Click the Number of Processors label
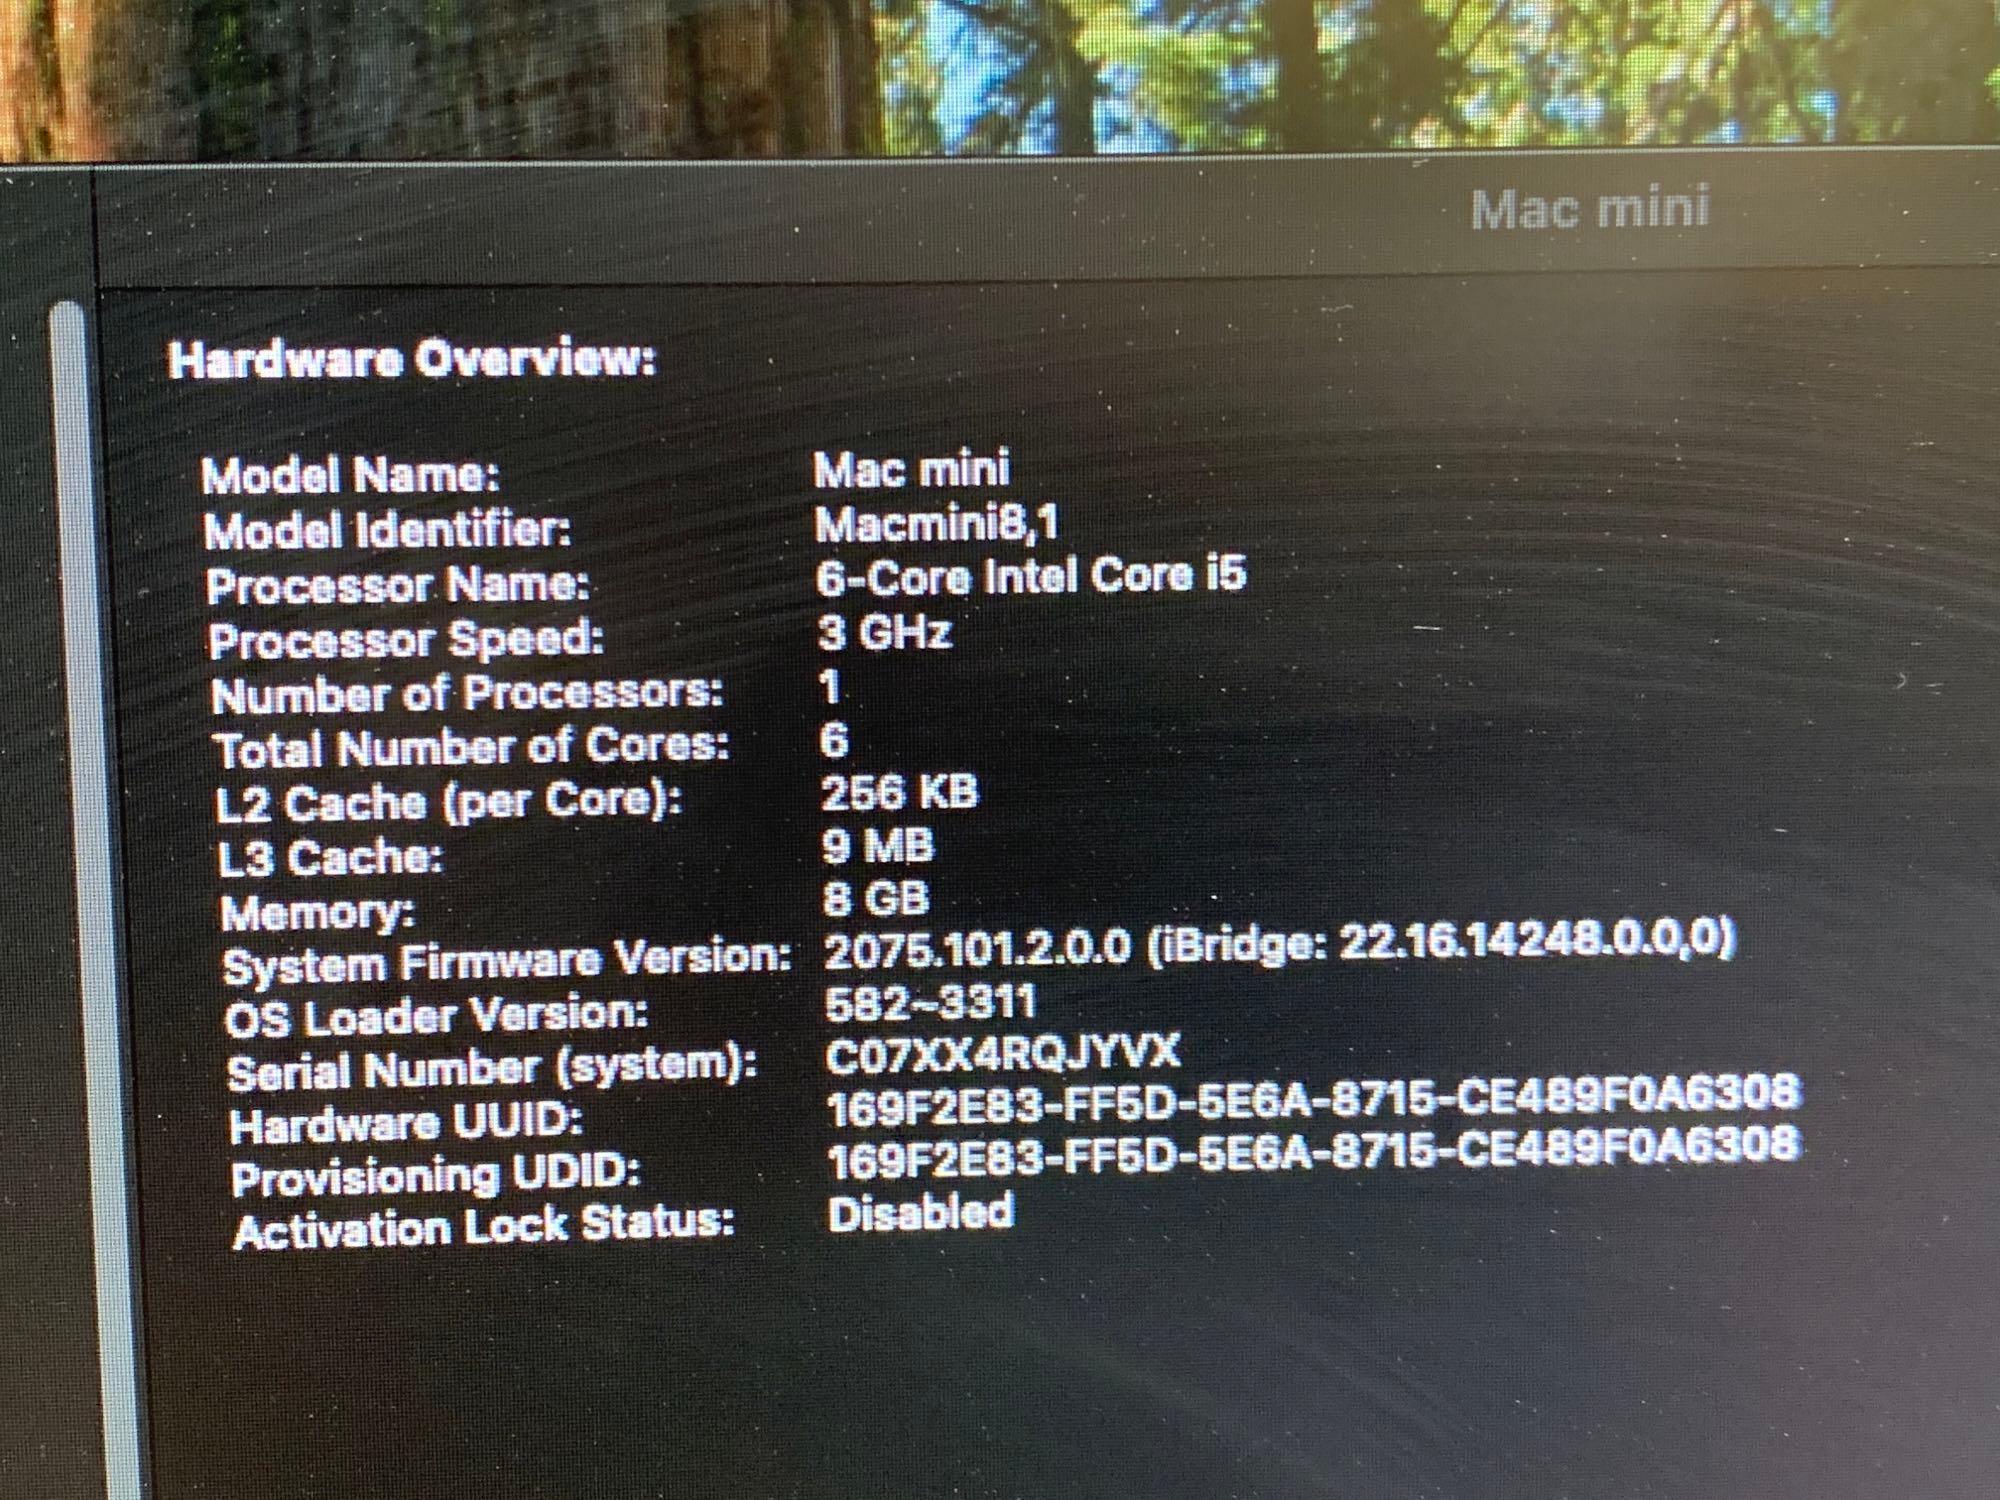 point(467,693)
